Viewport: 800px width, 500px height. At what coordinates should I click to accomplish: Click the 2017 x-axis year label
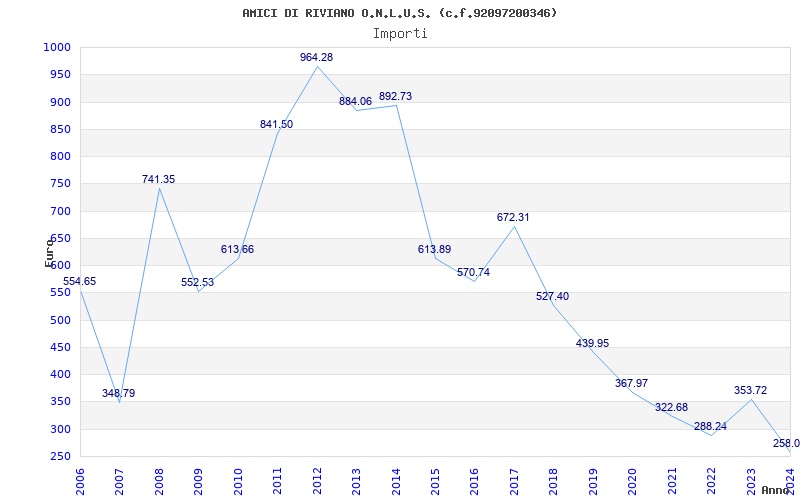tap(514, 481)
